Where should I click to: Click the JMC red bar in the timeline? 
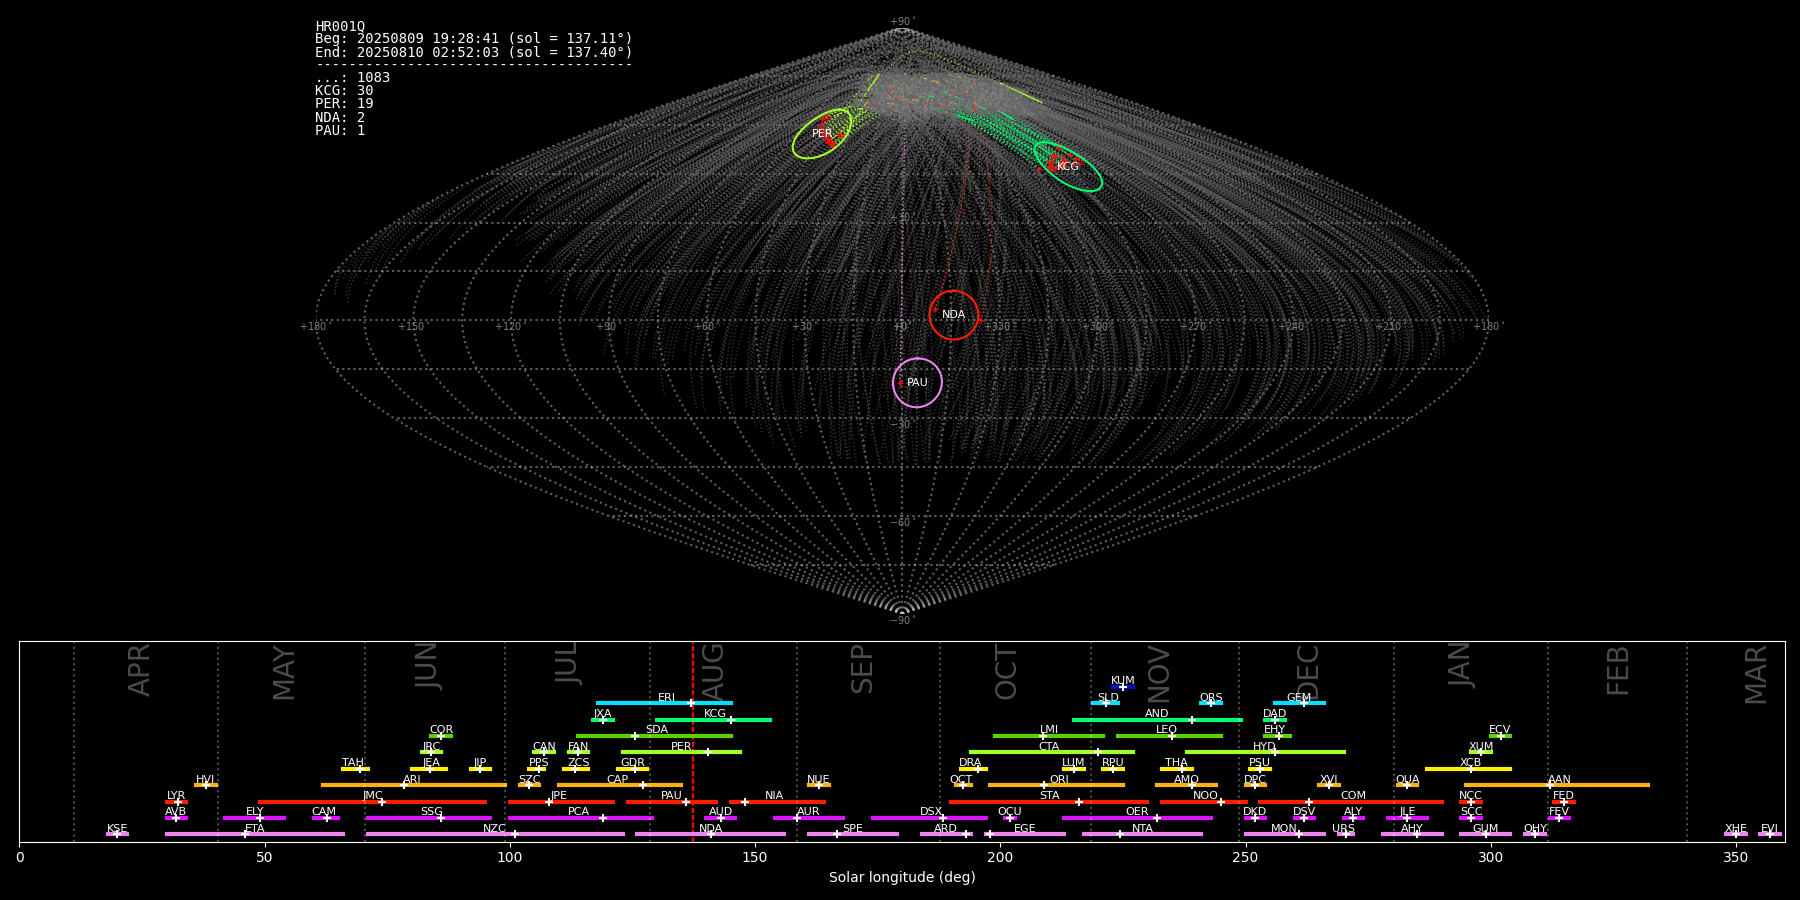373,802
